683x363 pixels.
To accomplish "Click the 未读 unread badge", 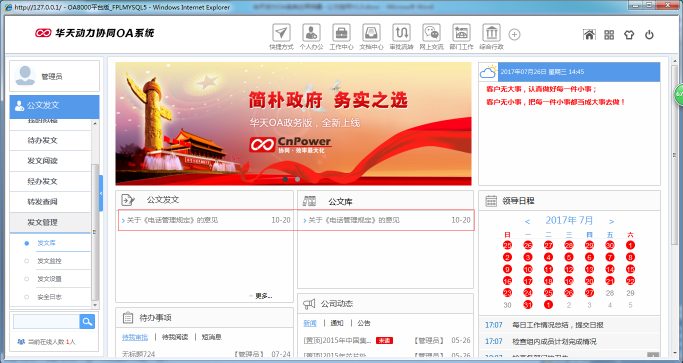I will pos(384,340).
